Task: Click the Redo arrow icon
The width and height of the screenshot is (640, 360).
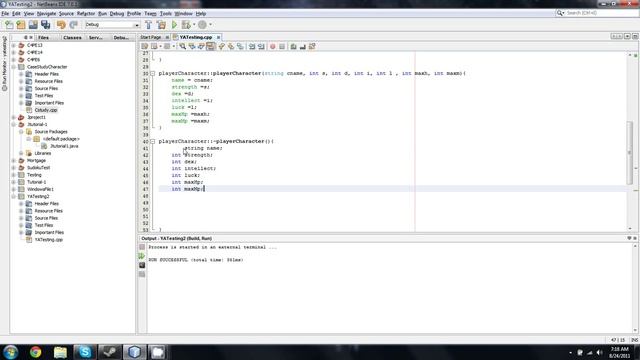Action: click(73, 25)
